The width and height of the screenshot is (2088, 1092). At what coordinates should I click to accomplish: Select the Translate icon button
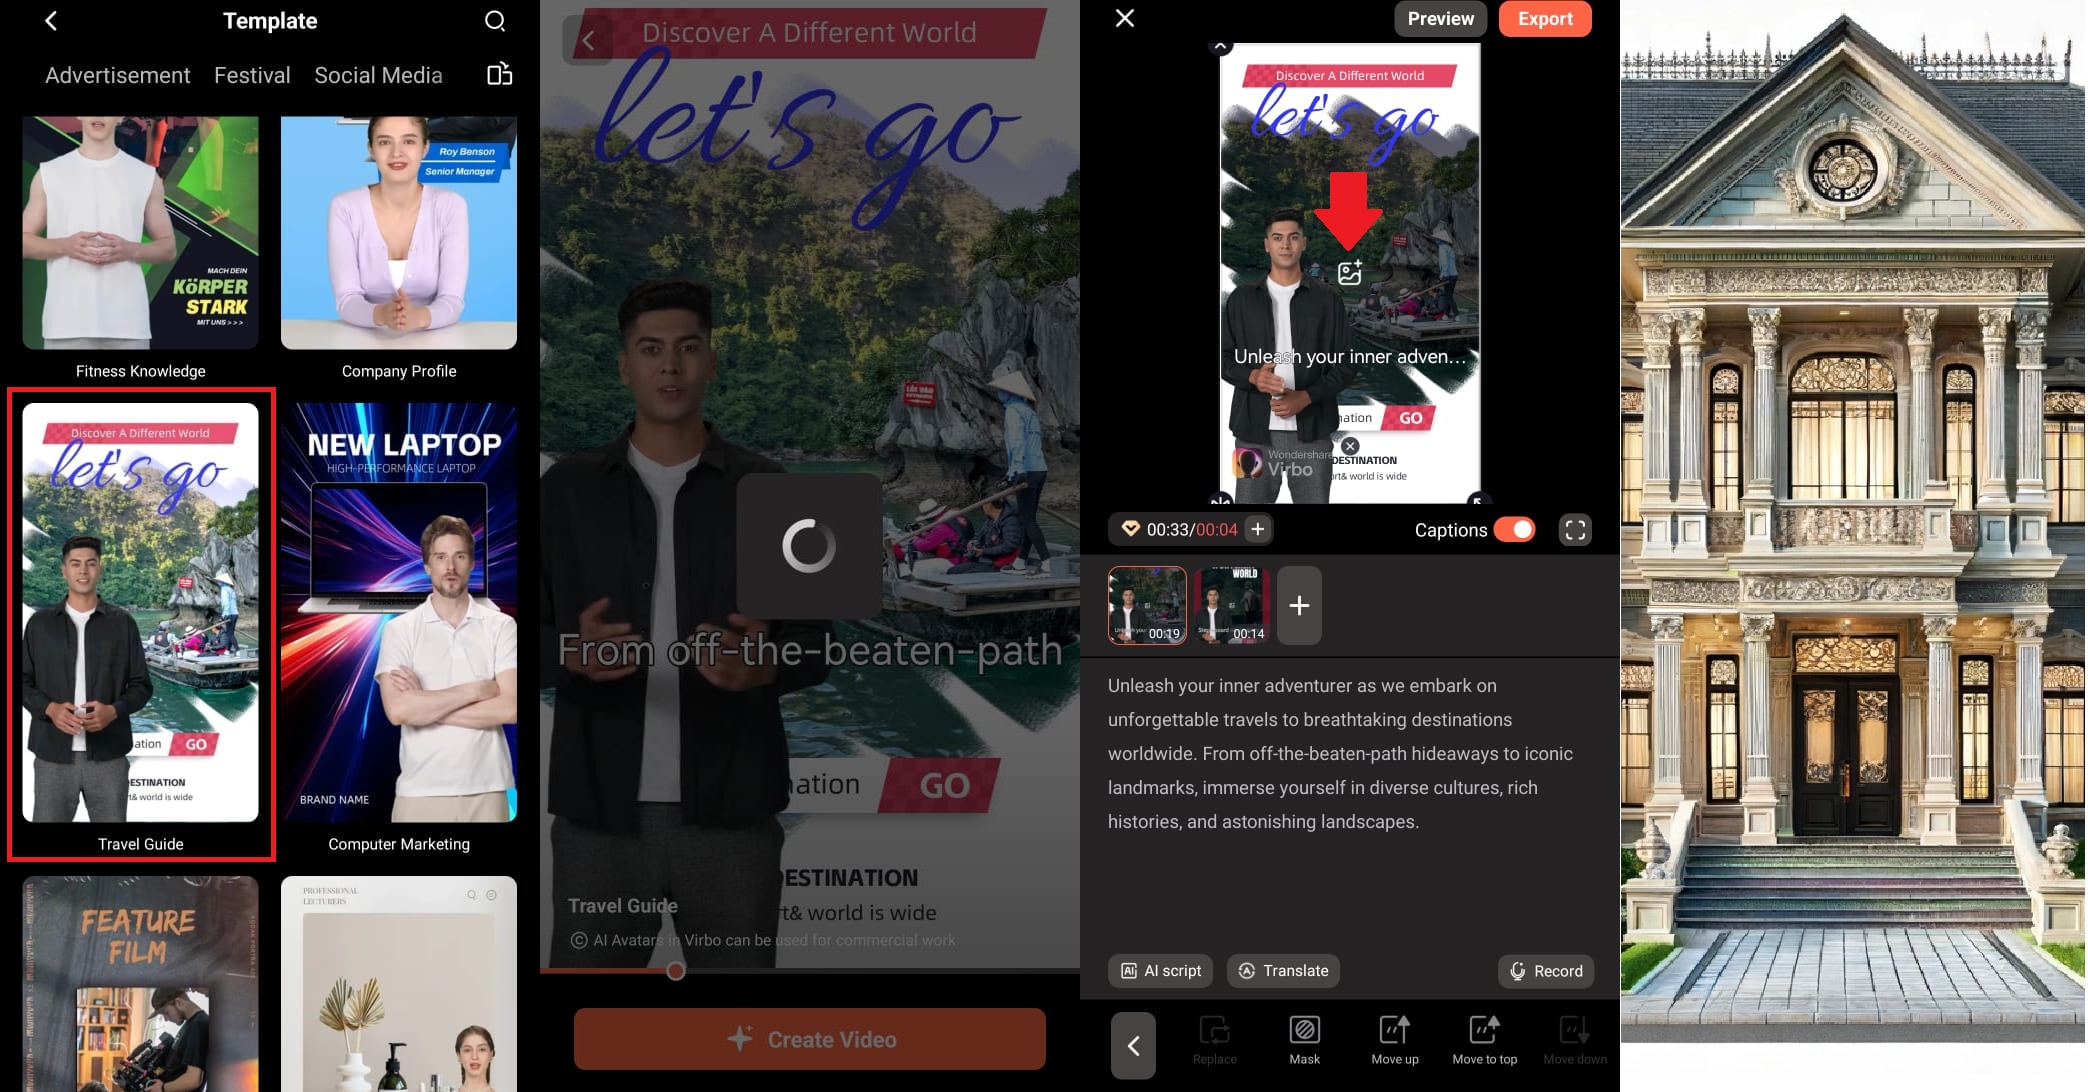(x=1282, y=969)
